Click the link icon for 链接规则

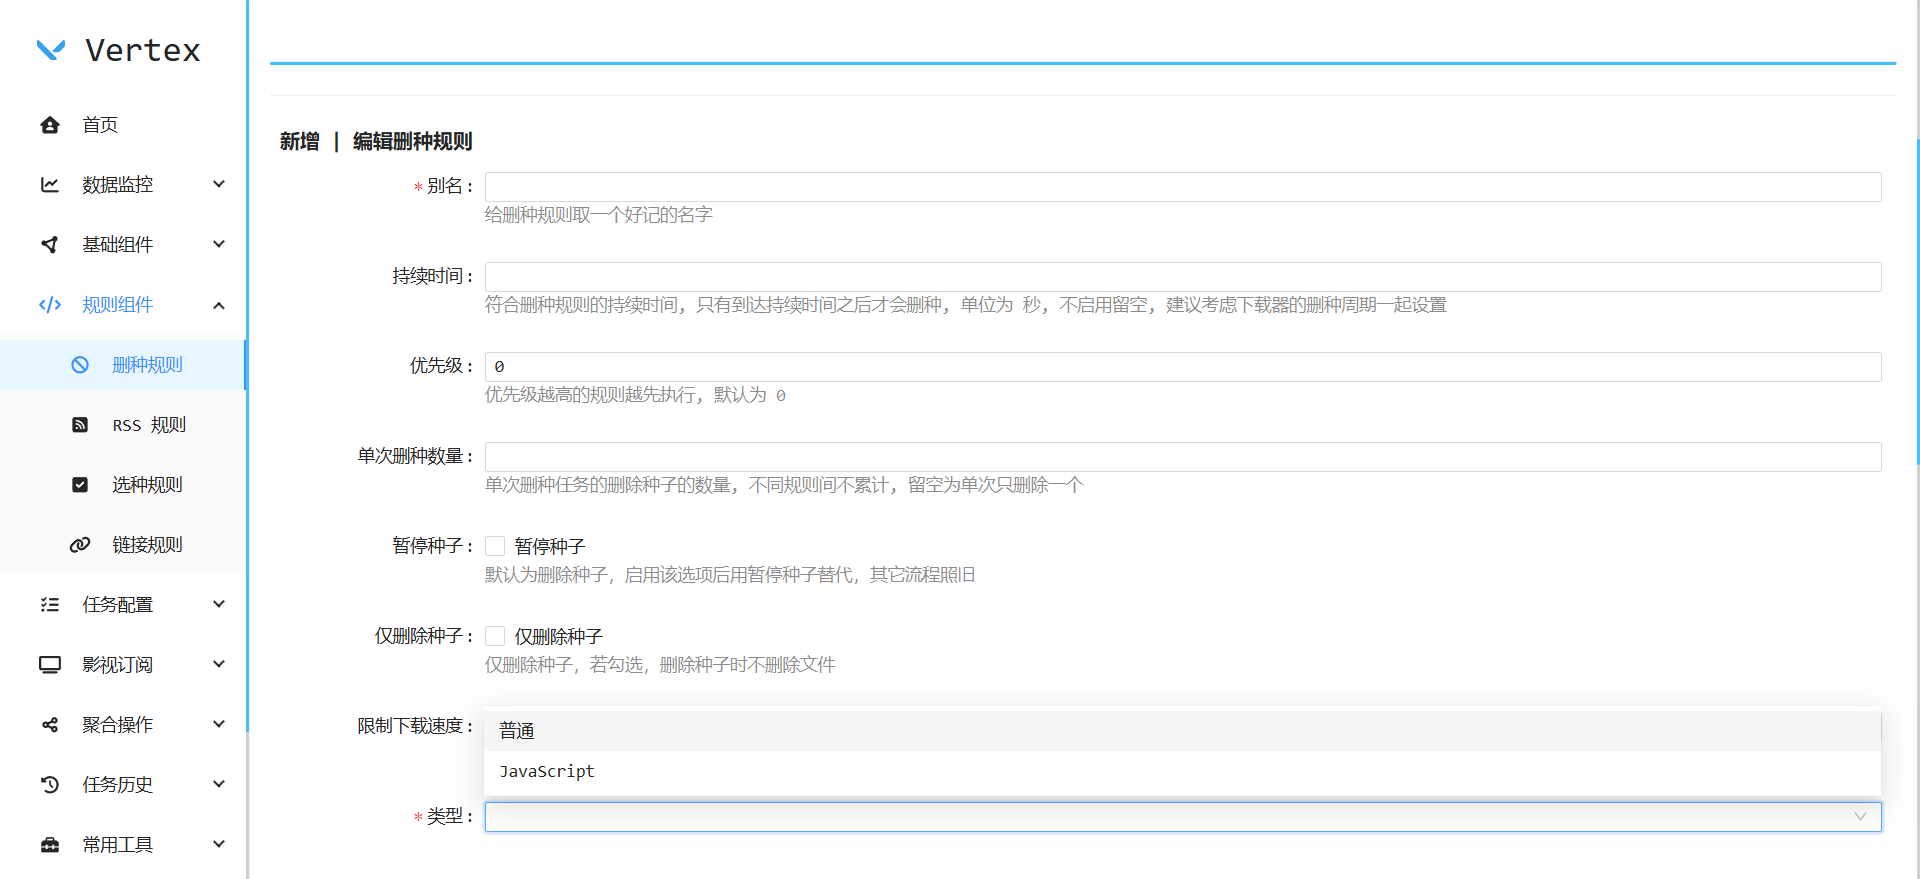(x=80, y=545)
